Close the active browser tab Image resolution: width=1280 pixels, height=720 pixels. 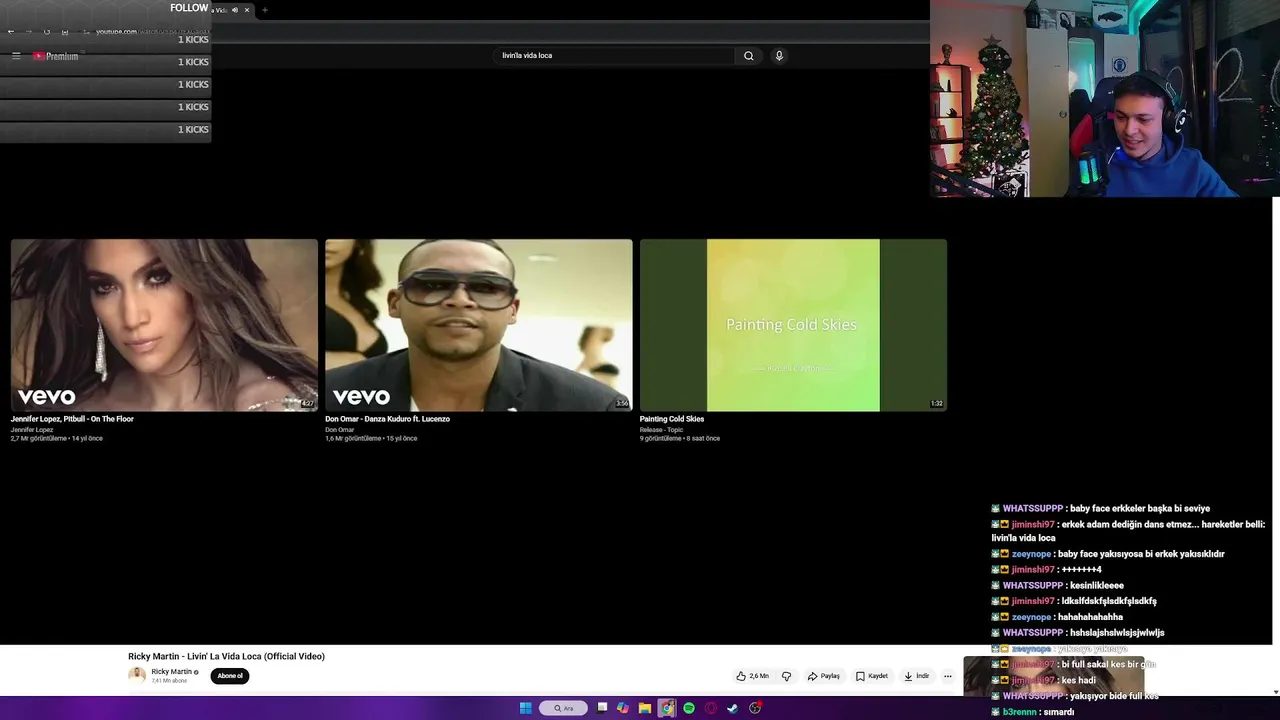(247, 10)
